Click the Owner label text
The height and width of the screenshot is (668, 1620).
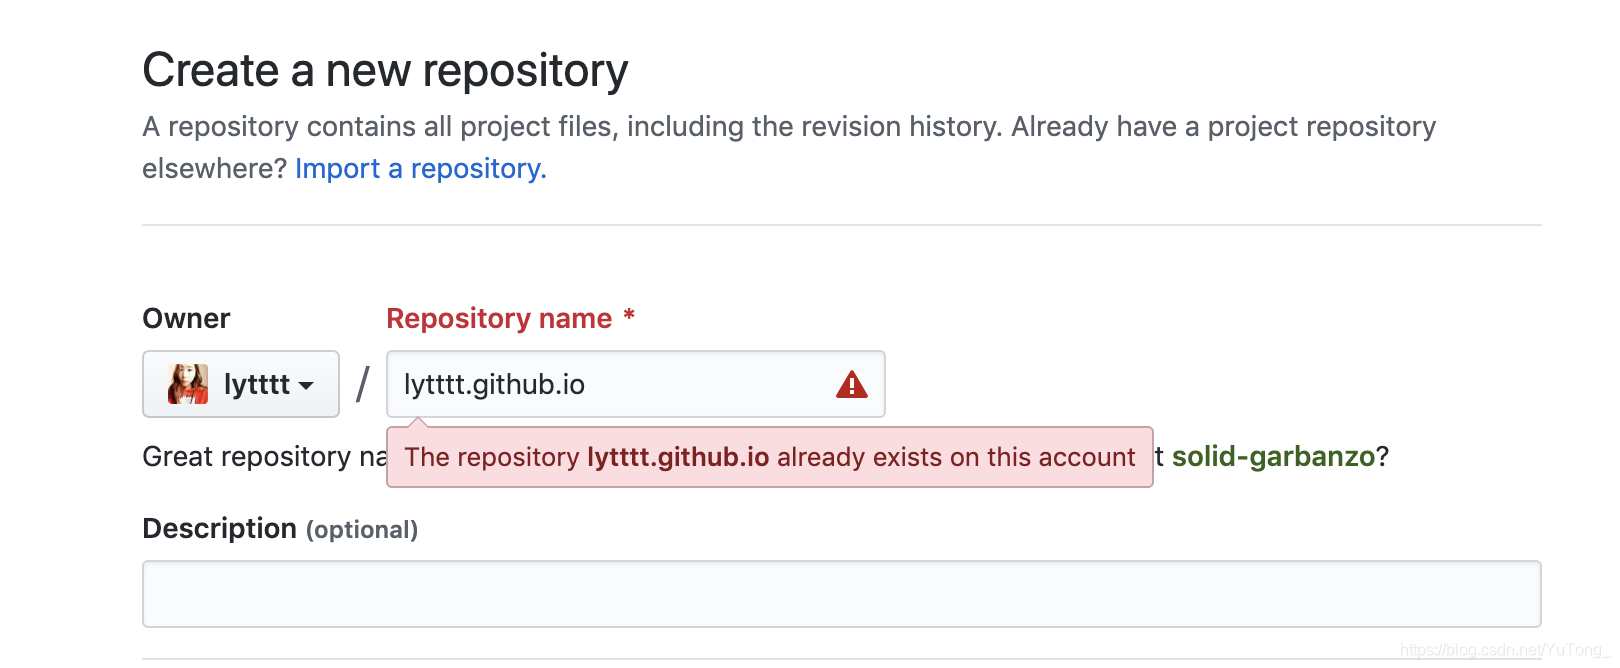point(186,318)
